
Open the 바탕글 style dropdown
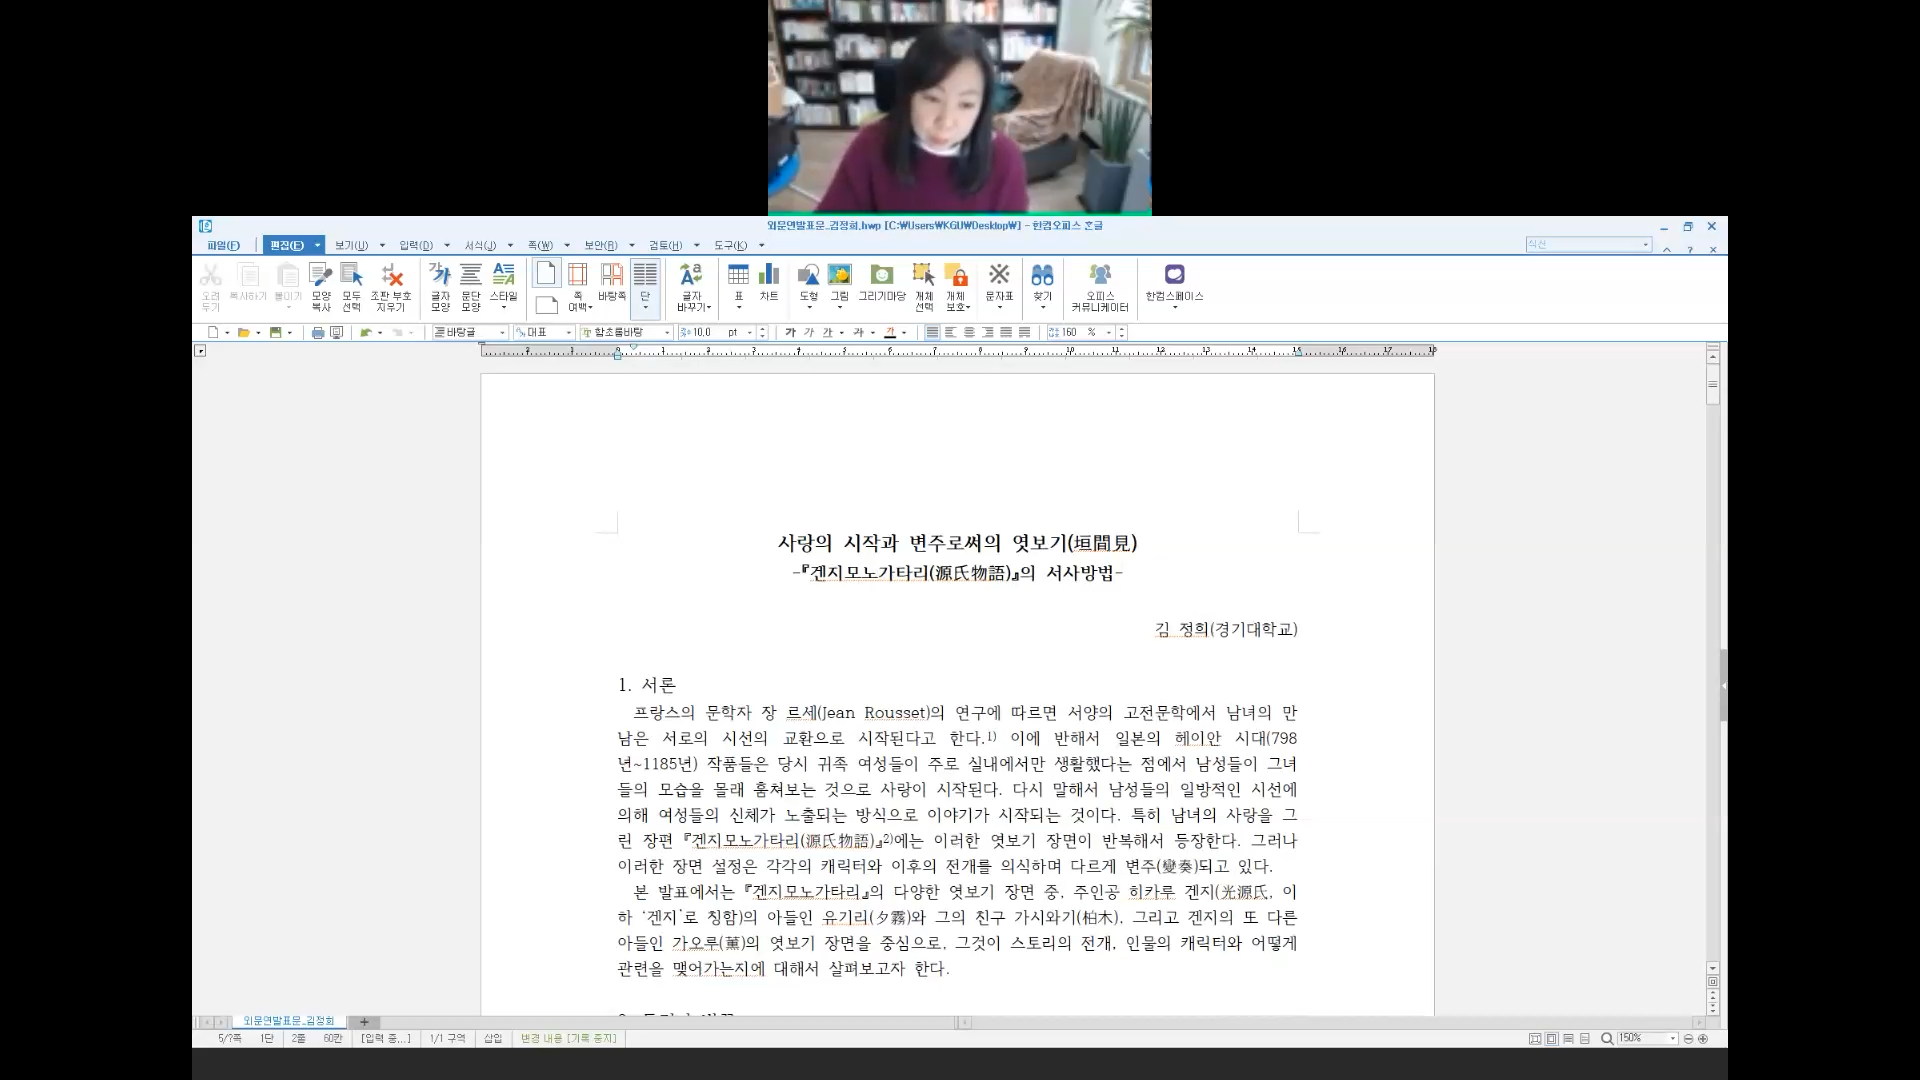click(502, 333)
